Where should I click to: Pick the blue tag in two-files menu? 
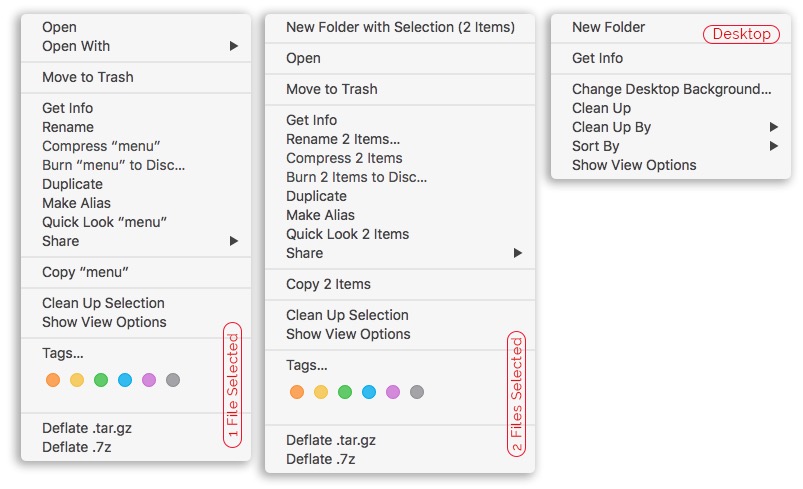click(369, 392)
